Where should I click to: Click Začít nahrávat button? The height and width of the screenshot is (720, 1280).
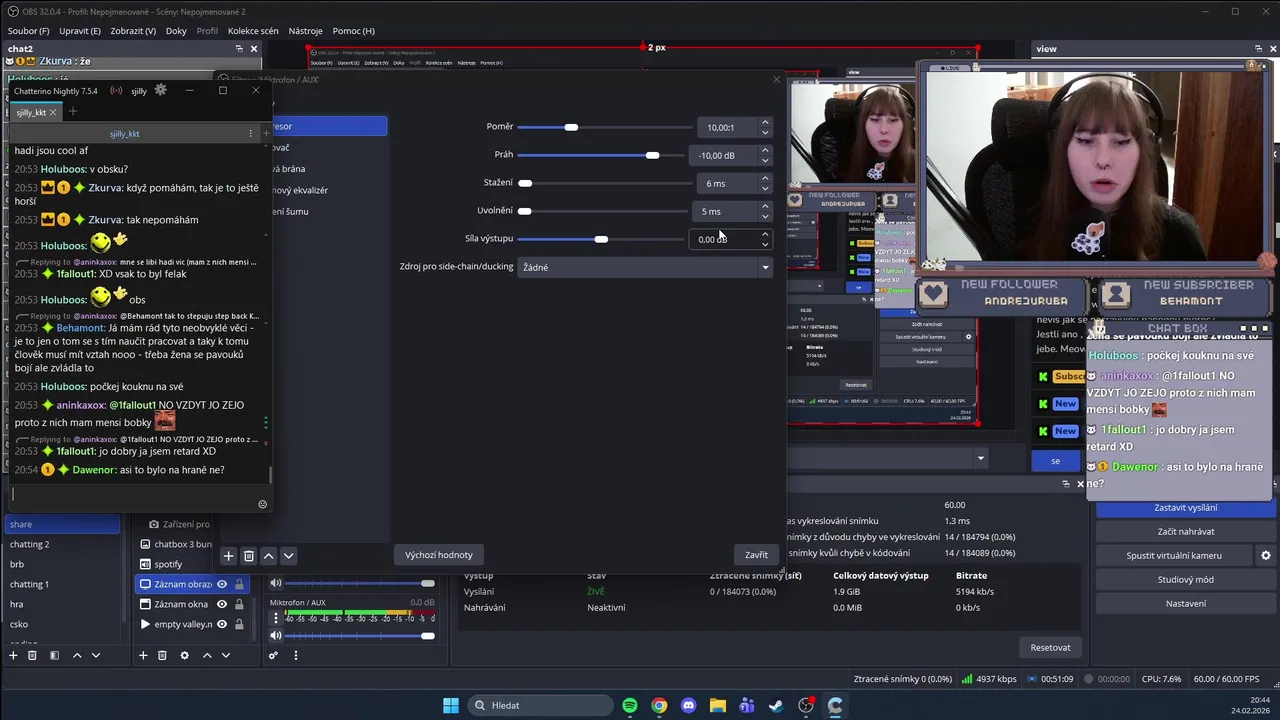point(1185,531)
